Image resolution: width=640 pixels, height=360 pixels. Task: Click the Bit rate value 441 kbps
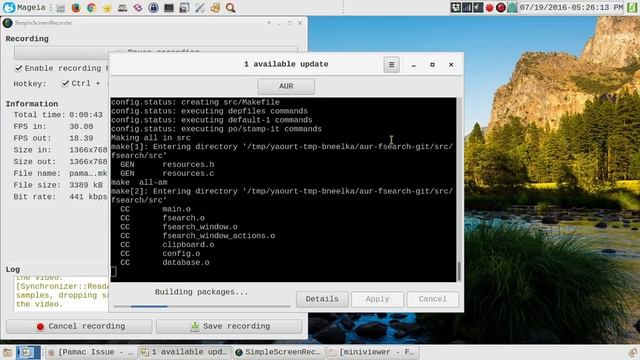coord(88,197)
